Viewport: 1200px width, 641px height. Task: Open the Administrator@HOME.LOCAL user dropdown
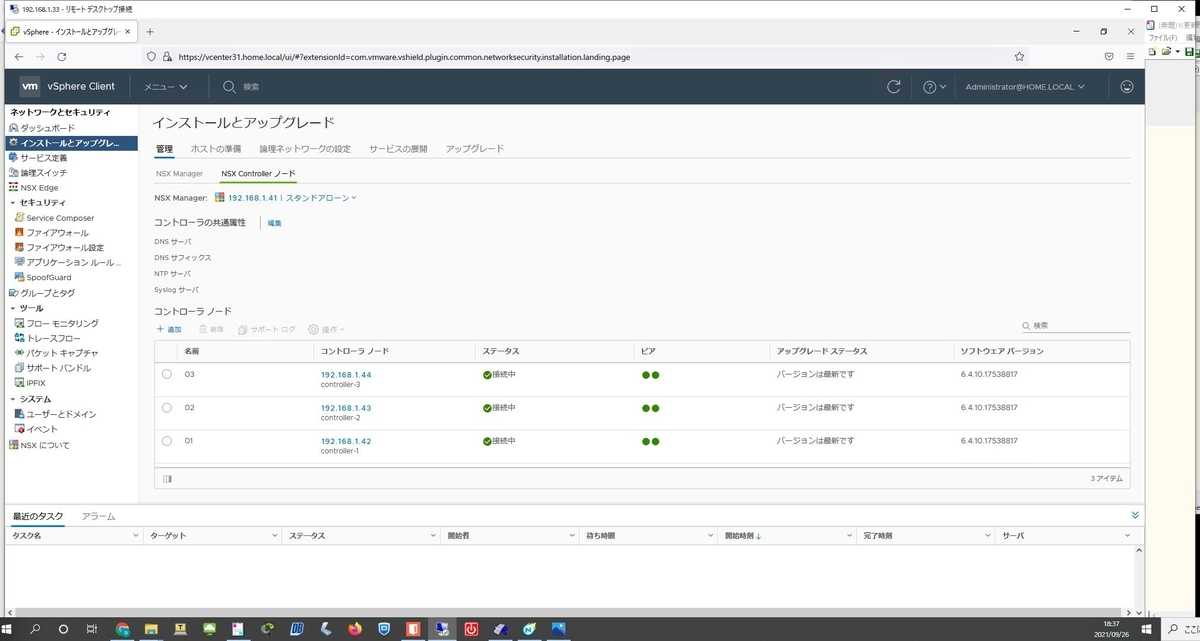point(1025,87)
